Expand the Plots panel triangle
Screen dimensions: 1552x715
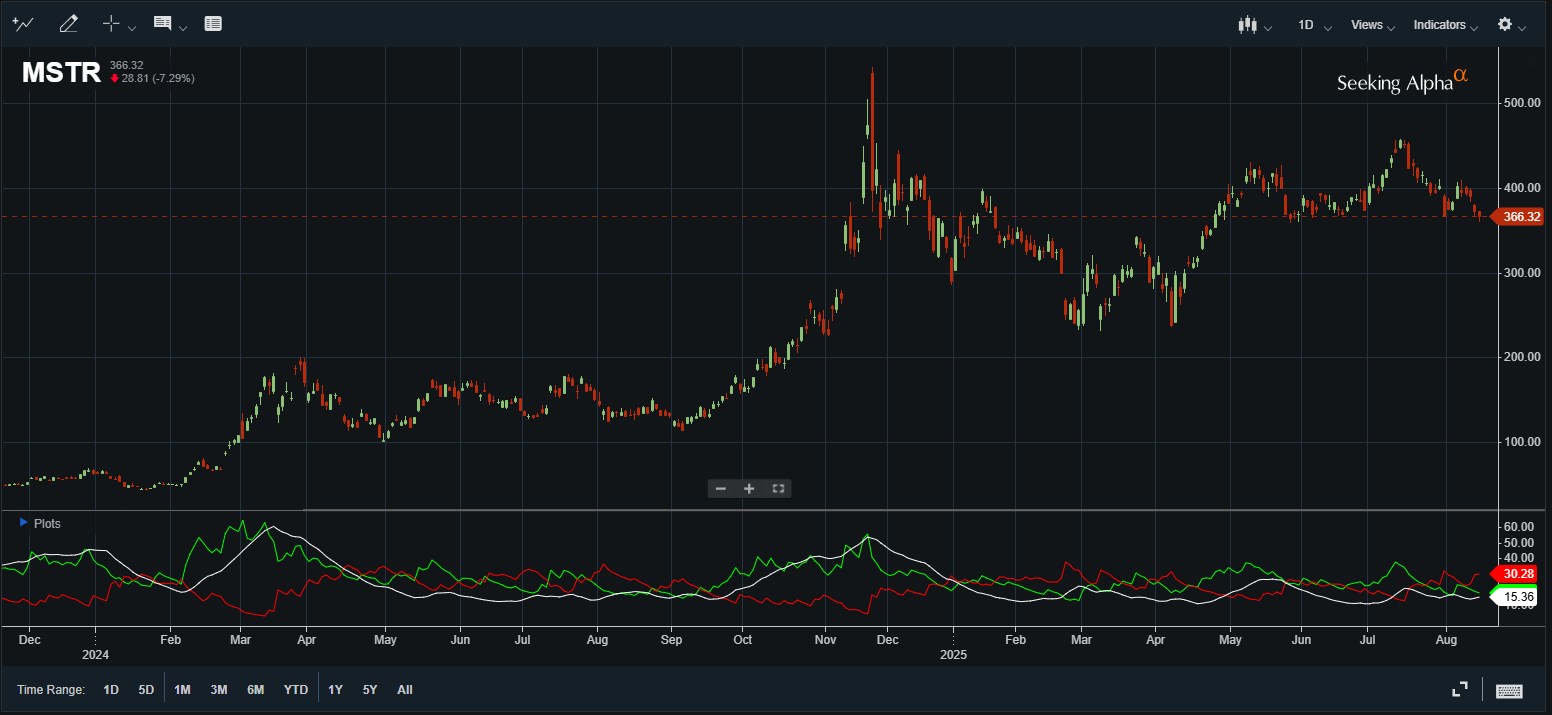pyautogui.click(x=23, y=523)
